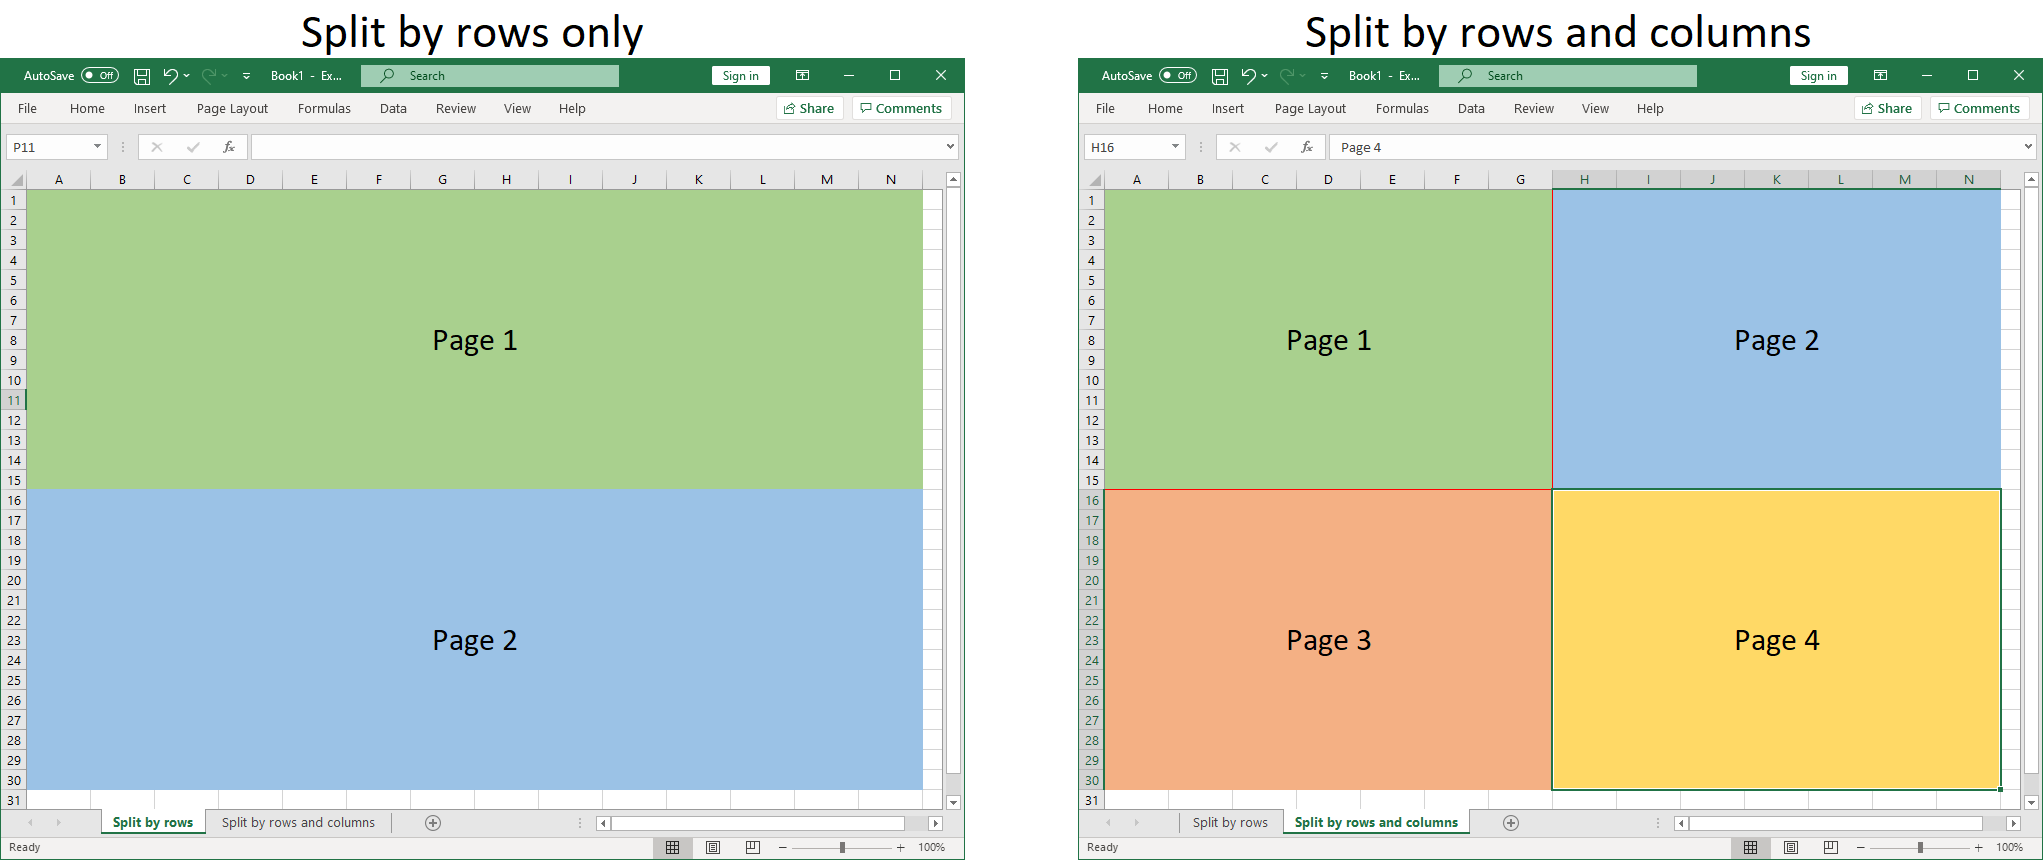Click the Save icon in the left Excel window
Screen dimensions: 2043x860
click(142, 76)
